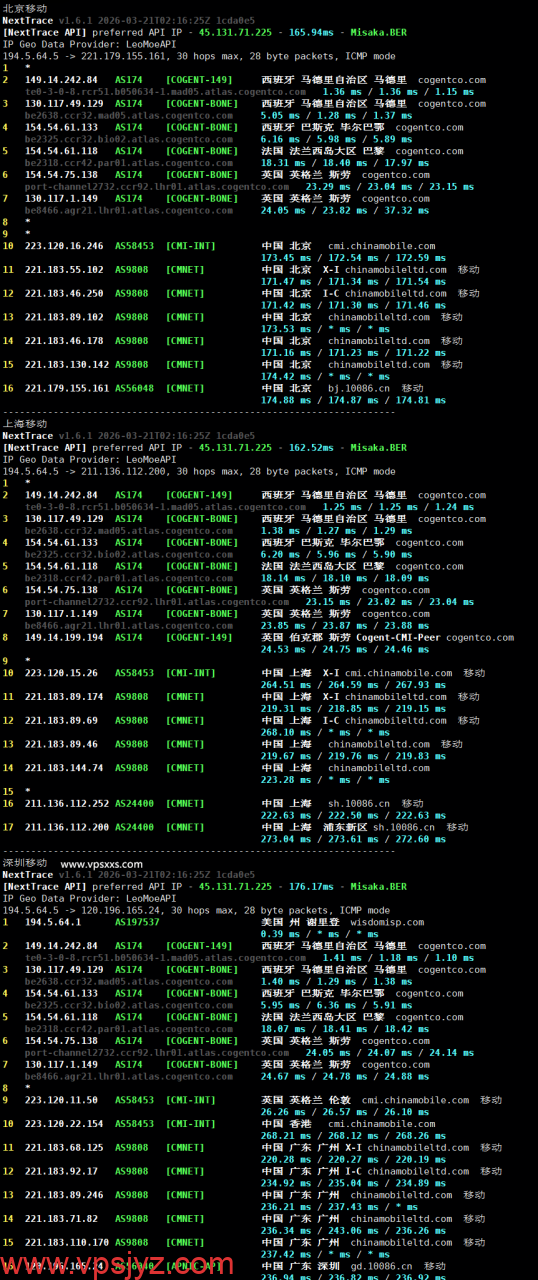Viewport: 538px width, 1280px height.
Task: Select hop IP 221.183.55.102
Action: pyautogui.click(x=64, y=270)
